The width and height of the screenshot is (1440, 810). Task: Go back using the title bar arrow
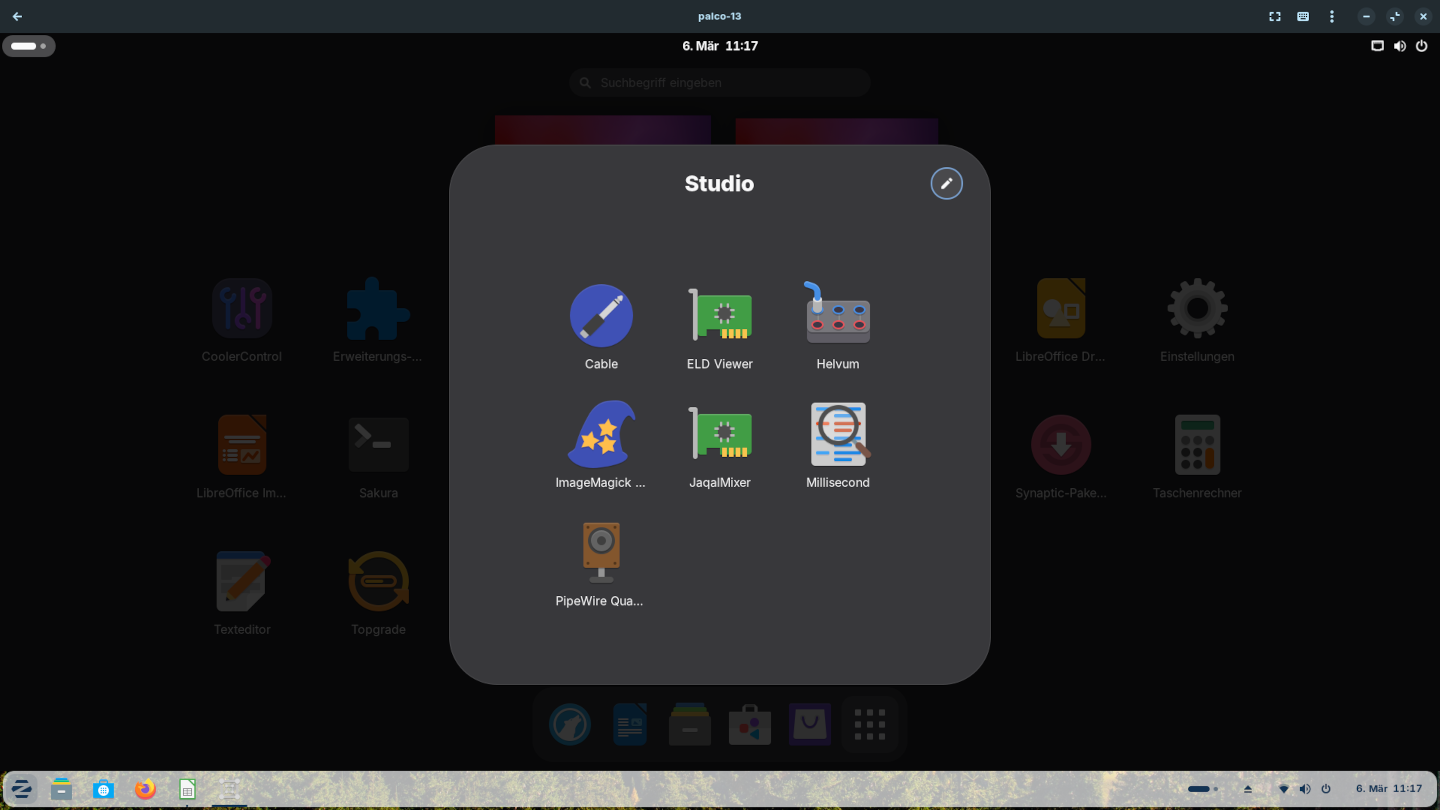[x=17, y=16]
